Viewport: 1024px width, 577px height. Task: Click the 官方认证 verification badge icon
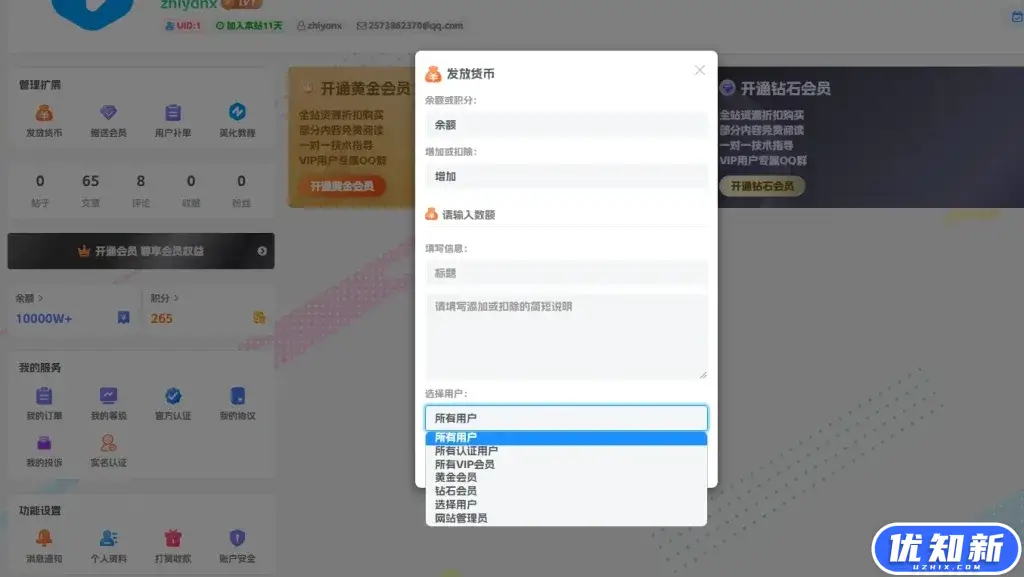172,398
